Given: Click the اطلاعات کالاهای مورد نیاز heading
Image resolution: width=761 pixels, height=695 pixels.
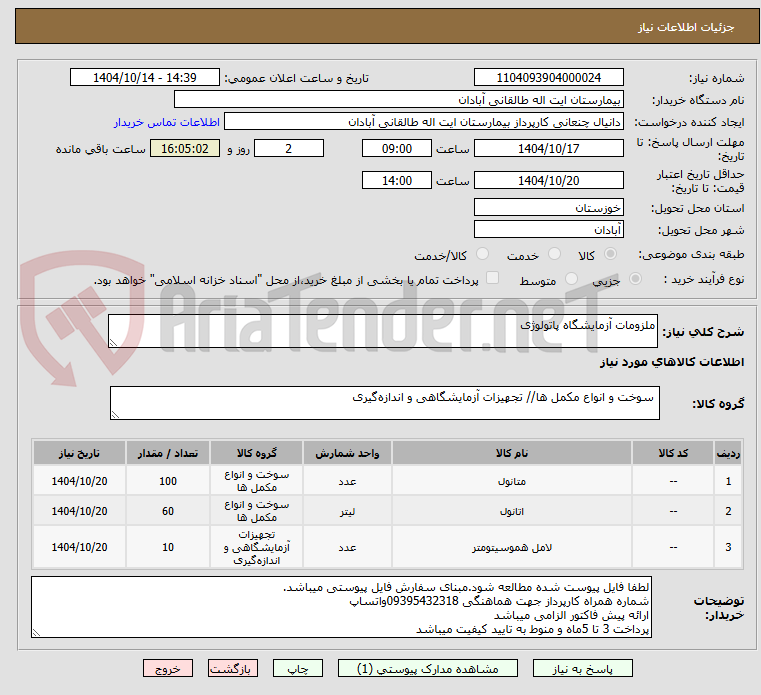Looking at the screenshot, I should click(x=672, y=362).
